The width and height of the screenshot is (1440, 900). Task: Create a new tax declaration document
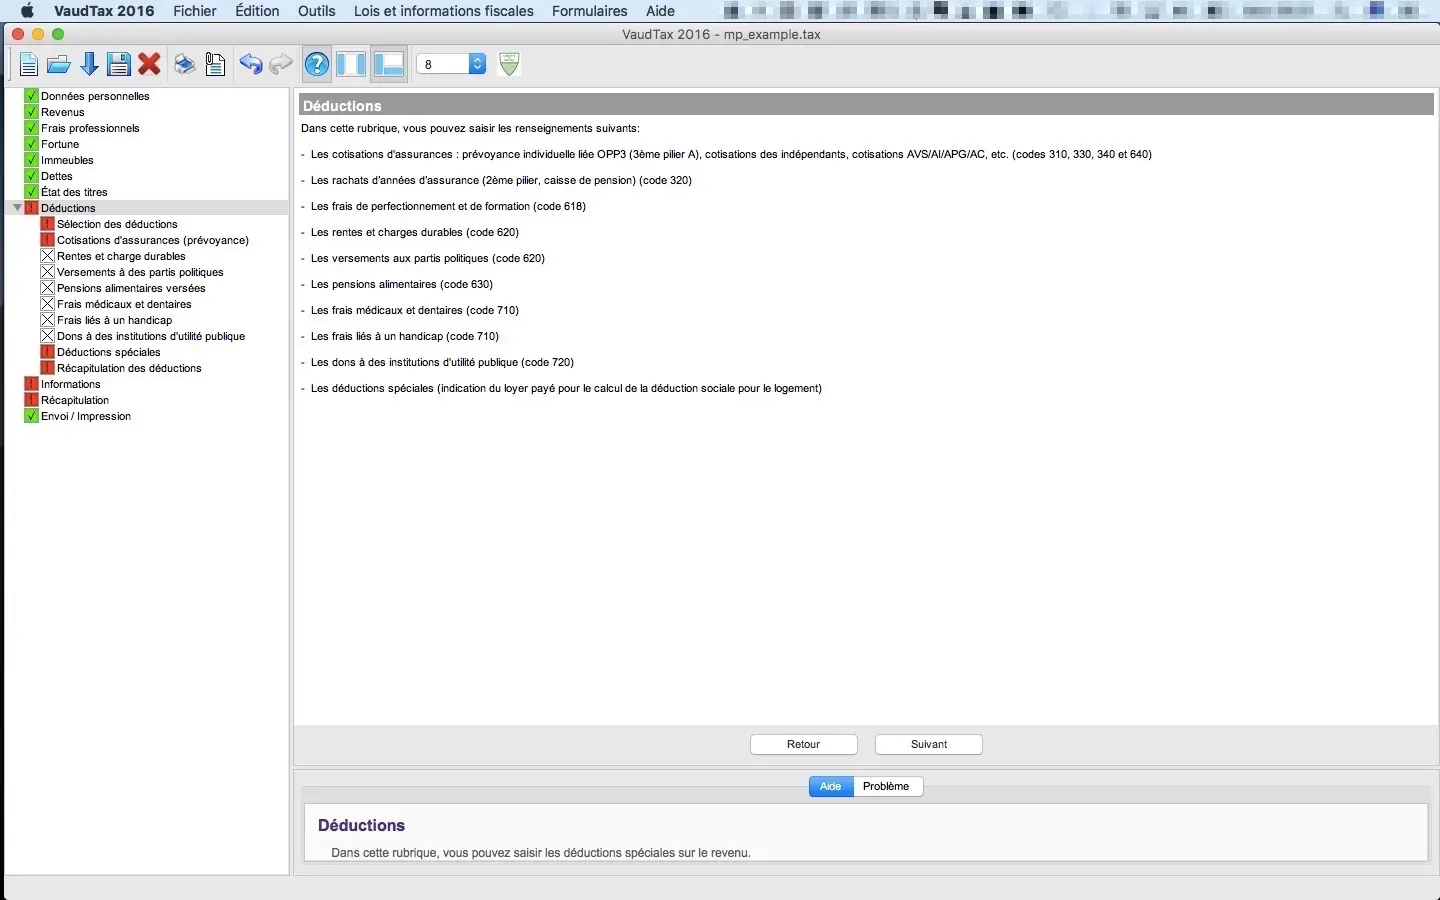pos(28,65)
